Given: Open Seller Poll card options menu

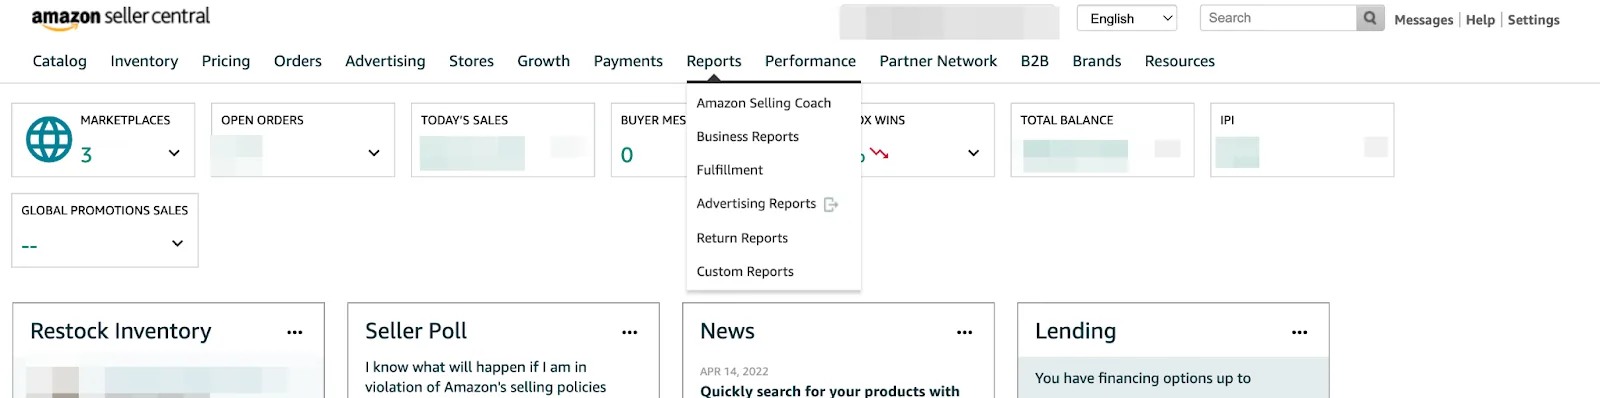Looking at the screenshot, I should tap(630, 332).
